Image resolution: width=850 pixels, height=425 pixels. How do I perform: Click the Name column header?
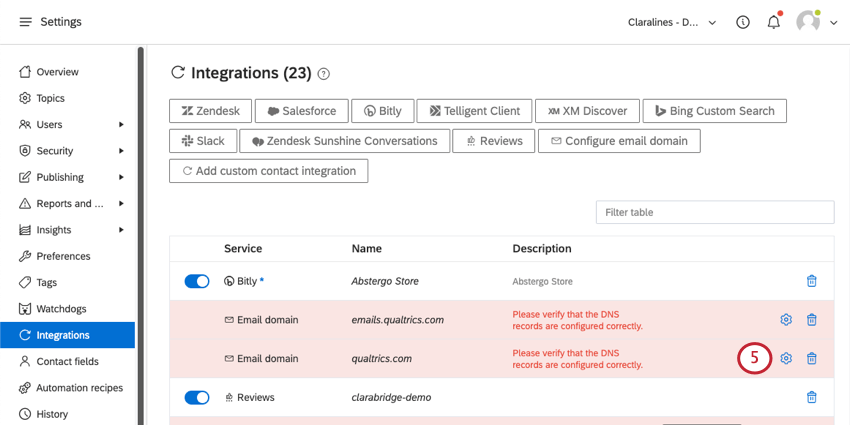(x=366, y=249)
